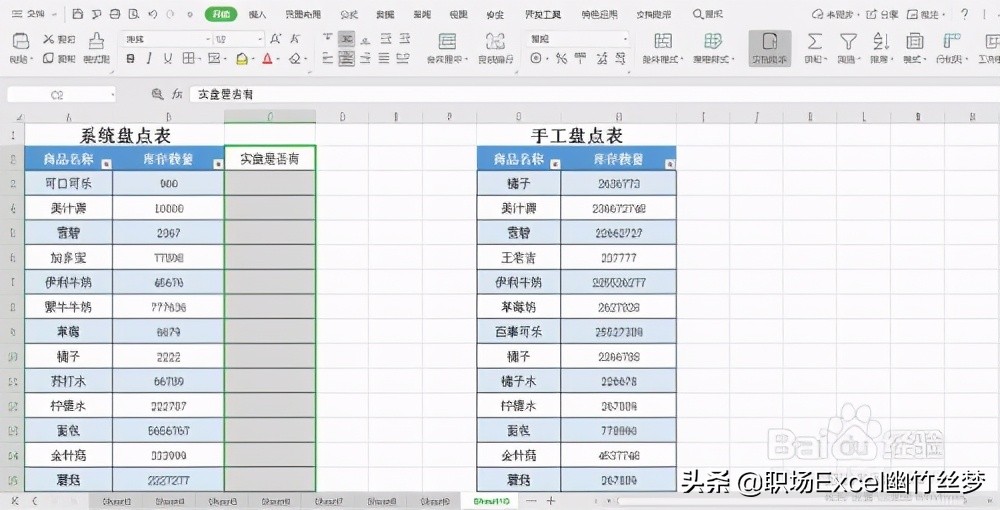Click the formula bar input field
Image resolution: width=1000 pixels, height=510 pixels.
click(593, 94)
